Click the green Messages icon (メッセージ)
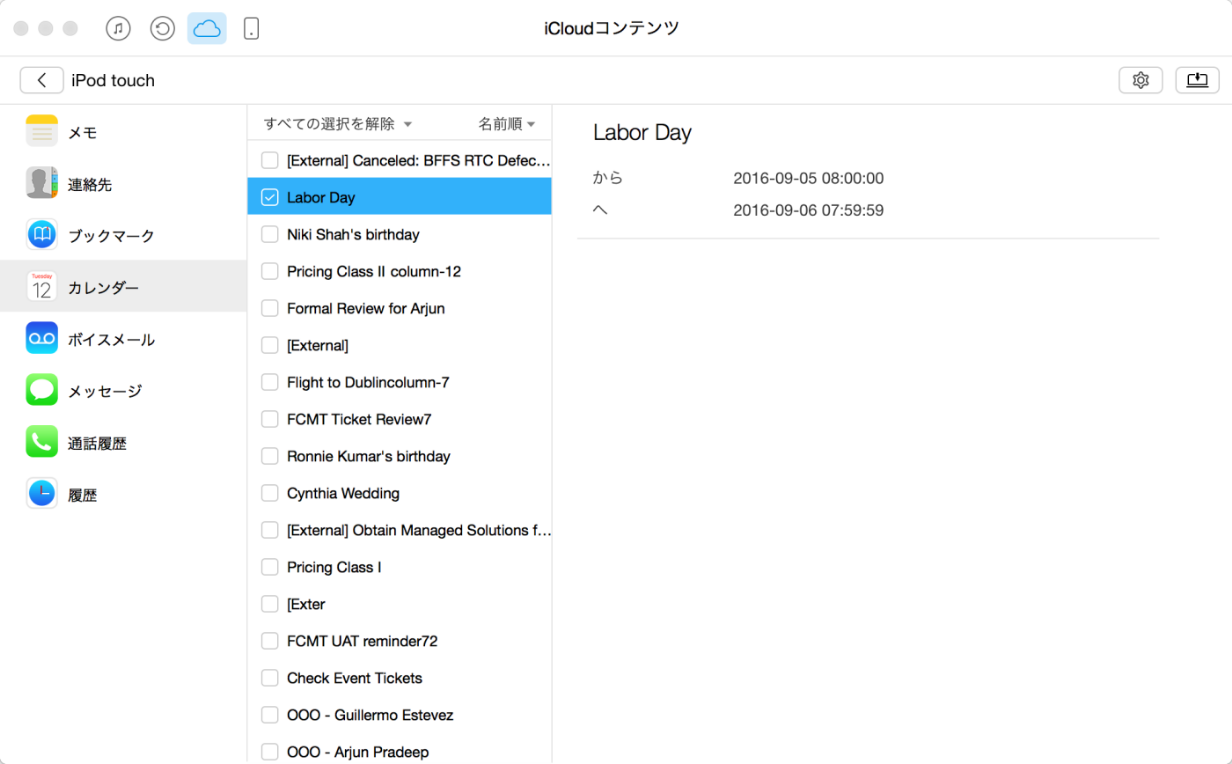Viewport: 1232px width, 764px height. (42, 391)
